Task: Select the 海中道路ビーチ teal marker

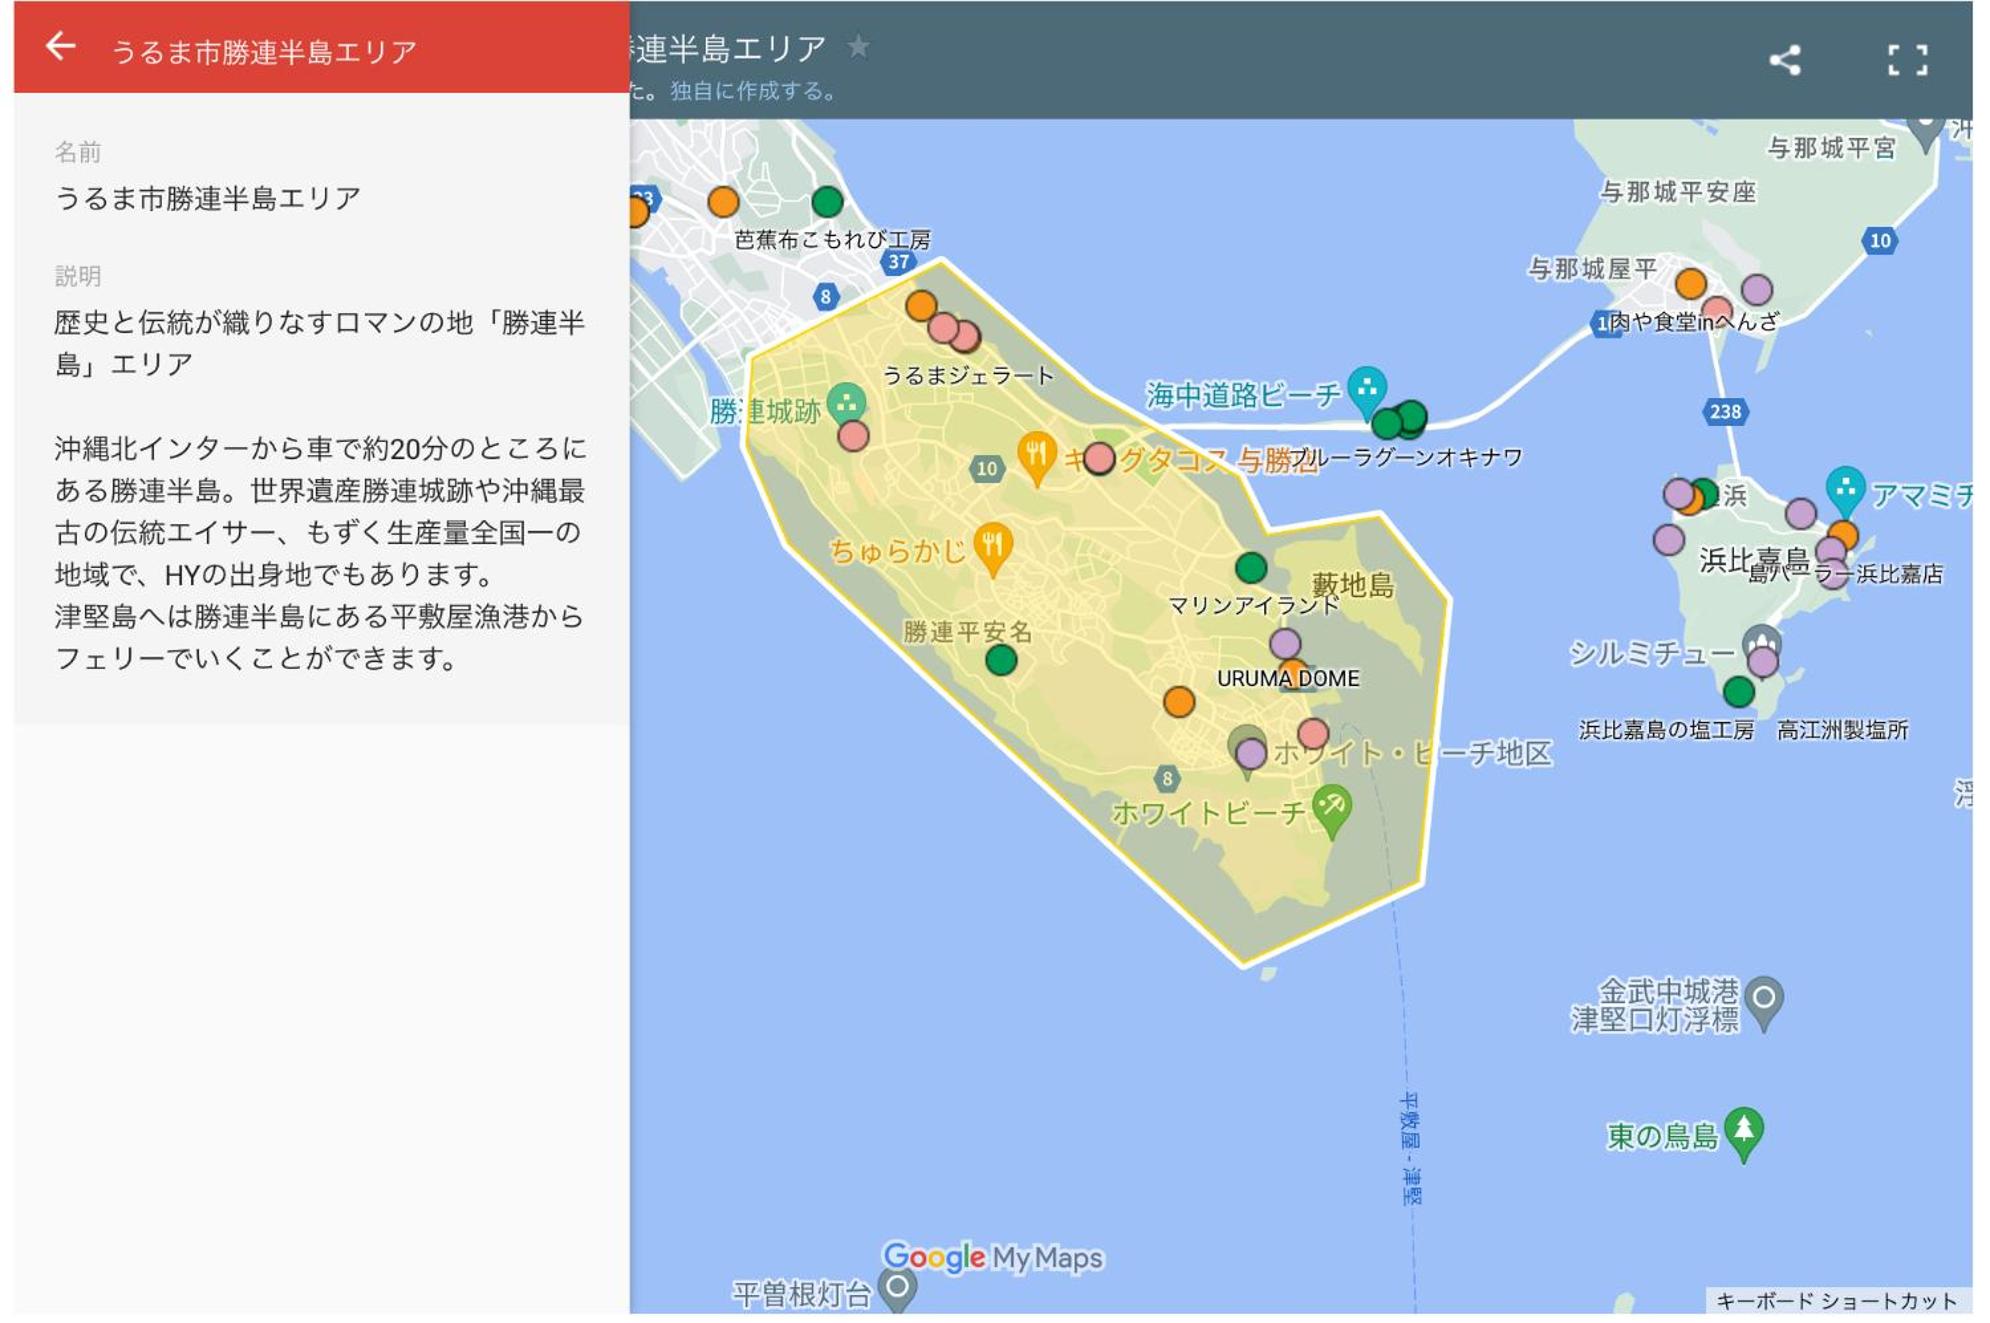Action: point(1366,390)
